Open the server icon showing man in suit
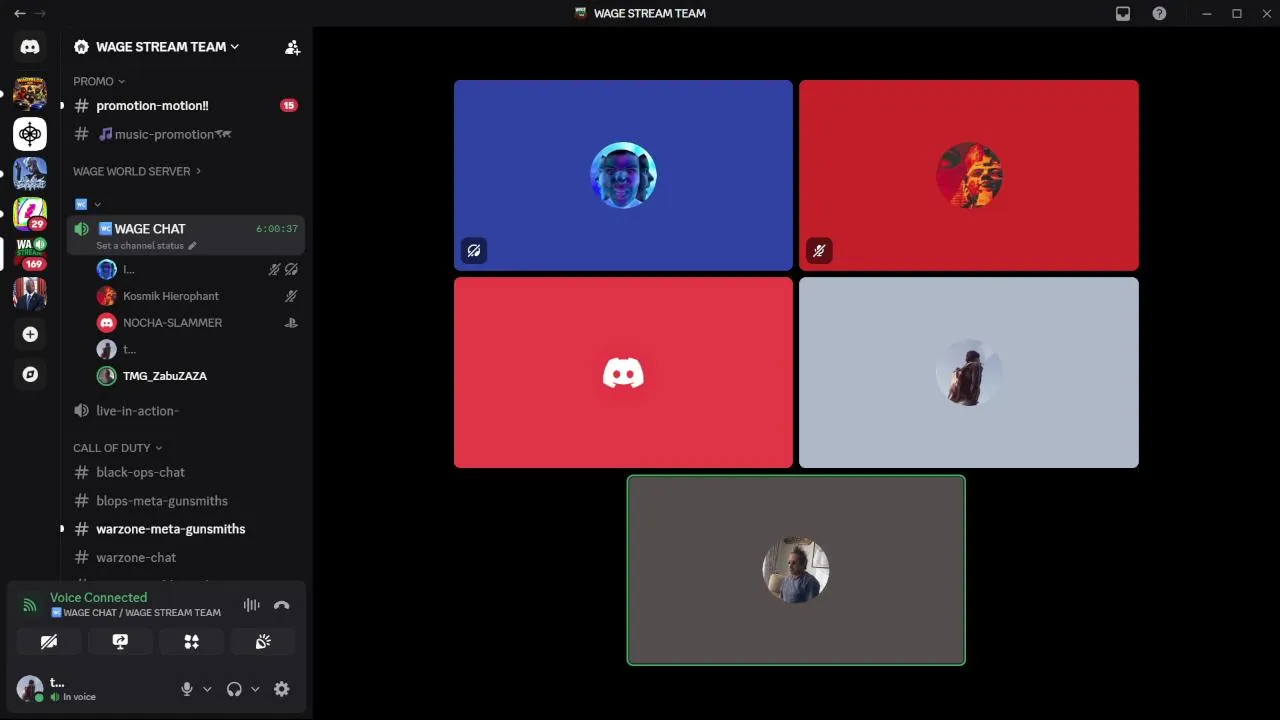This screenshot has width=1280, height=720. tap(30, 294)
